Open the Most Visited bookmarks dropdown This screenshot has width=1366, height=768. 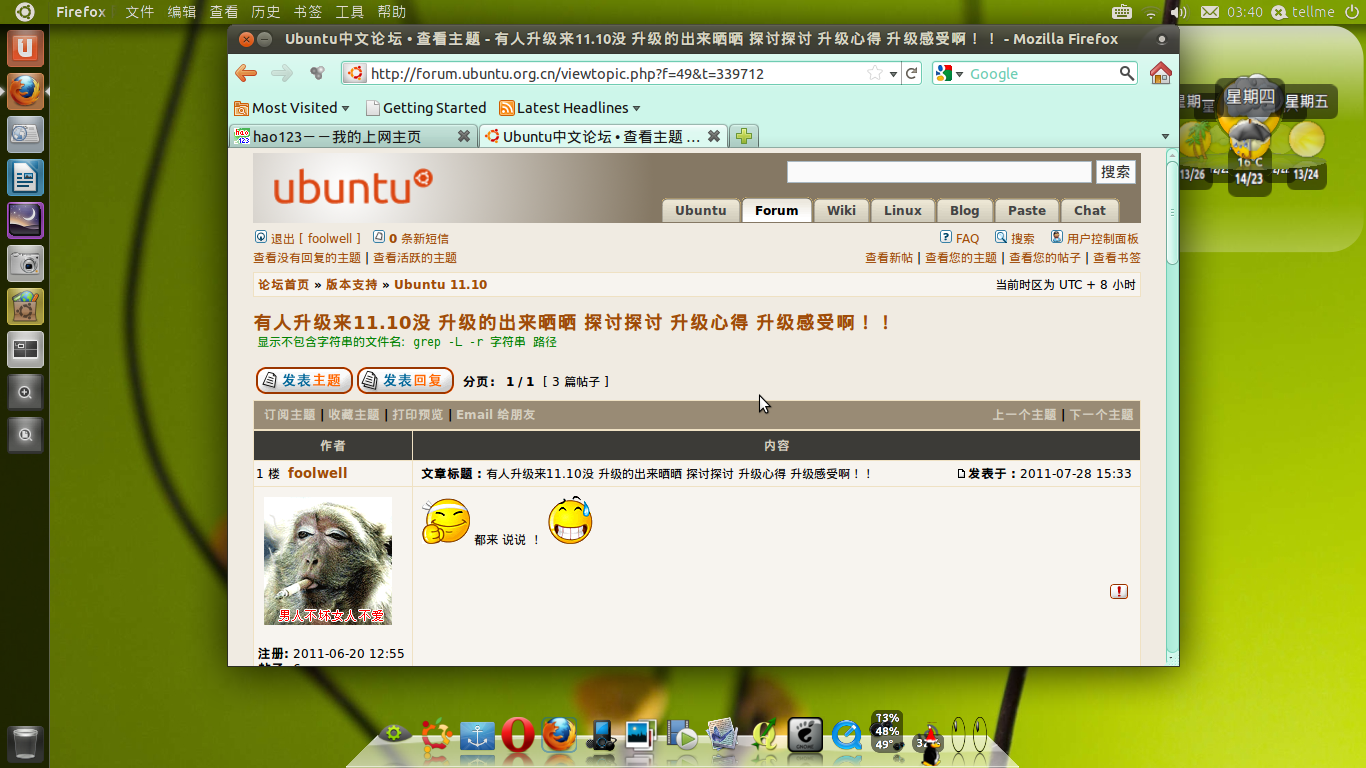click(x=292, y=108)
